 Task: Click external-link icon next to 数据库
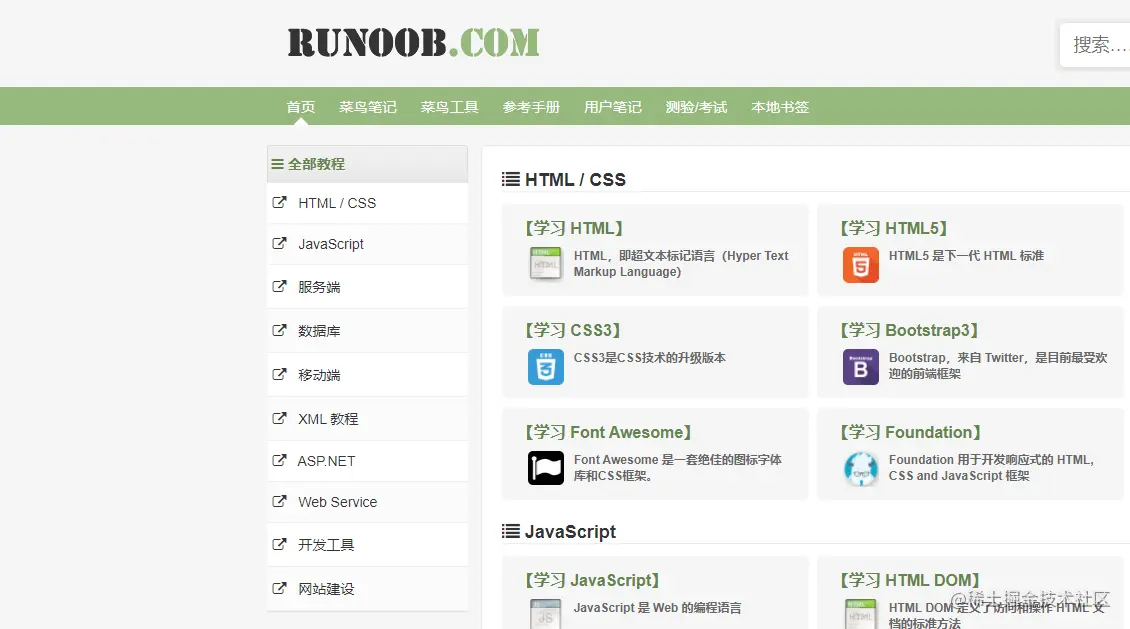pos(279,330)
